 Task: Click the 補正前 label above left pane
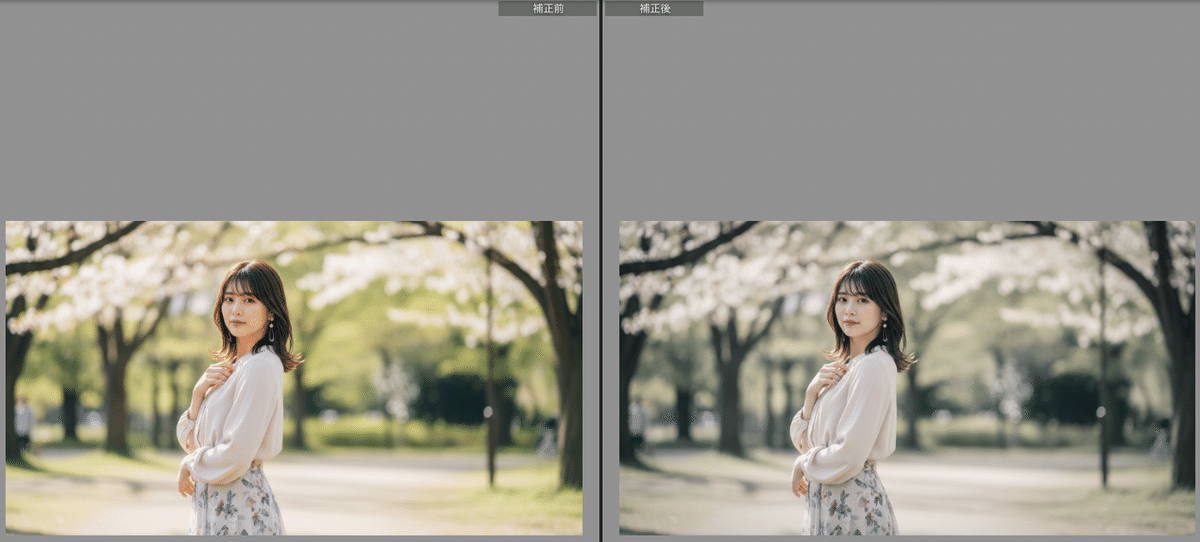[x=547, y=8]
